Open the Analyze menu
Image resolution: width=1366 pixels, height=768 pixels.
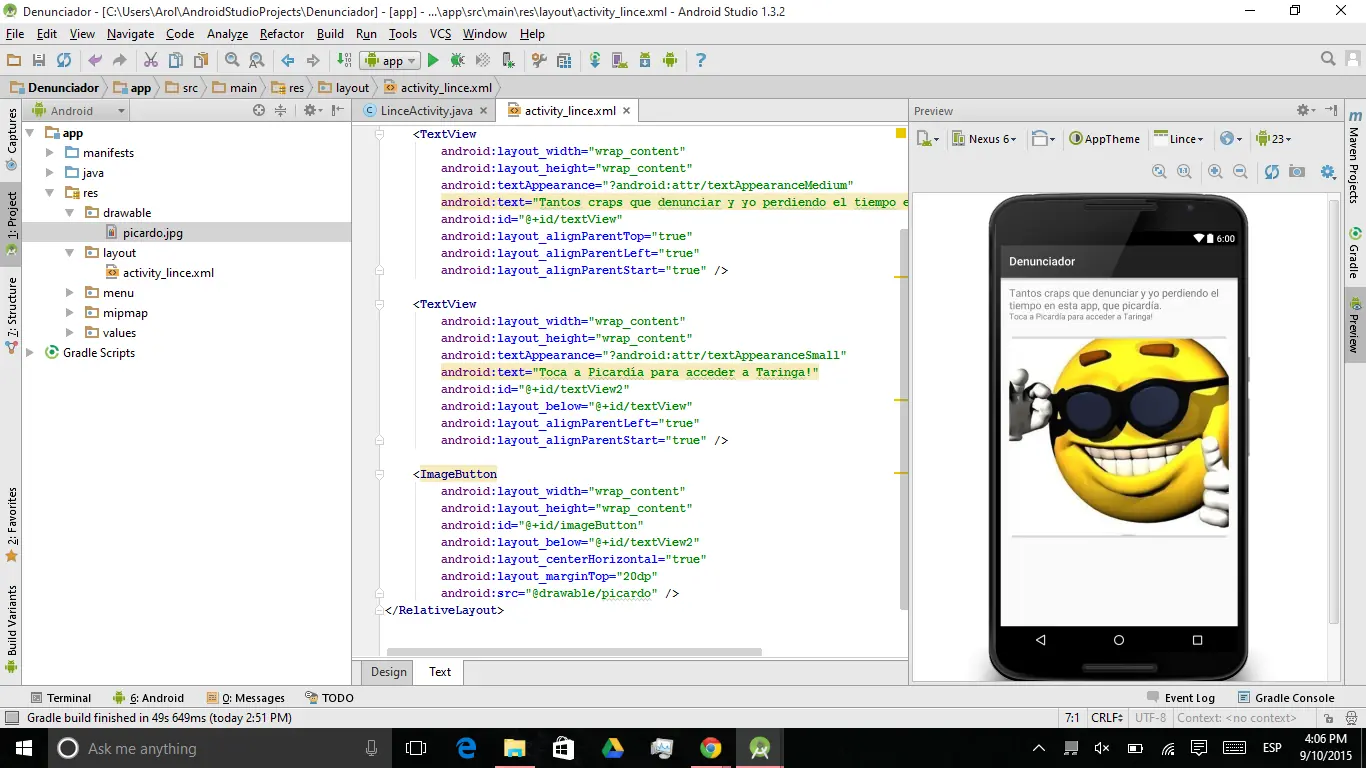pos(227,34)
